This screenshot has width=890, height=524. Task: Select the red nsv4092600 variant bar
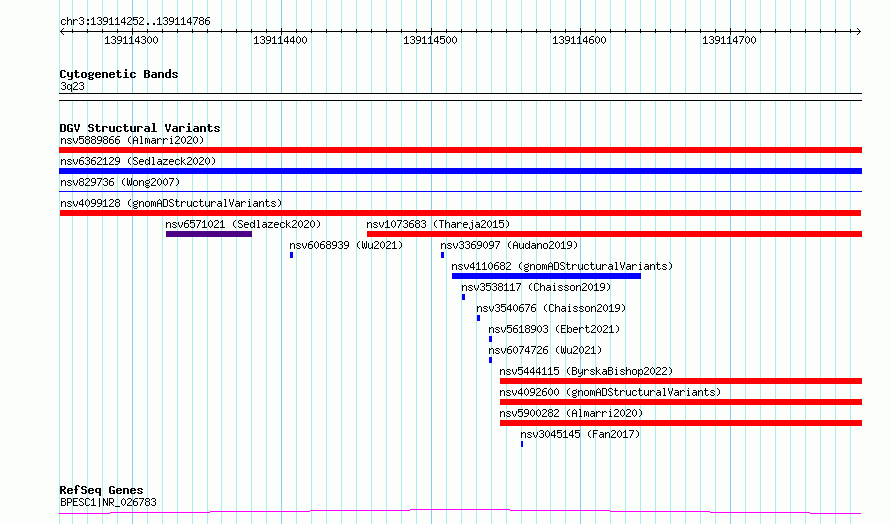point(681,402)
